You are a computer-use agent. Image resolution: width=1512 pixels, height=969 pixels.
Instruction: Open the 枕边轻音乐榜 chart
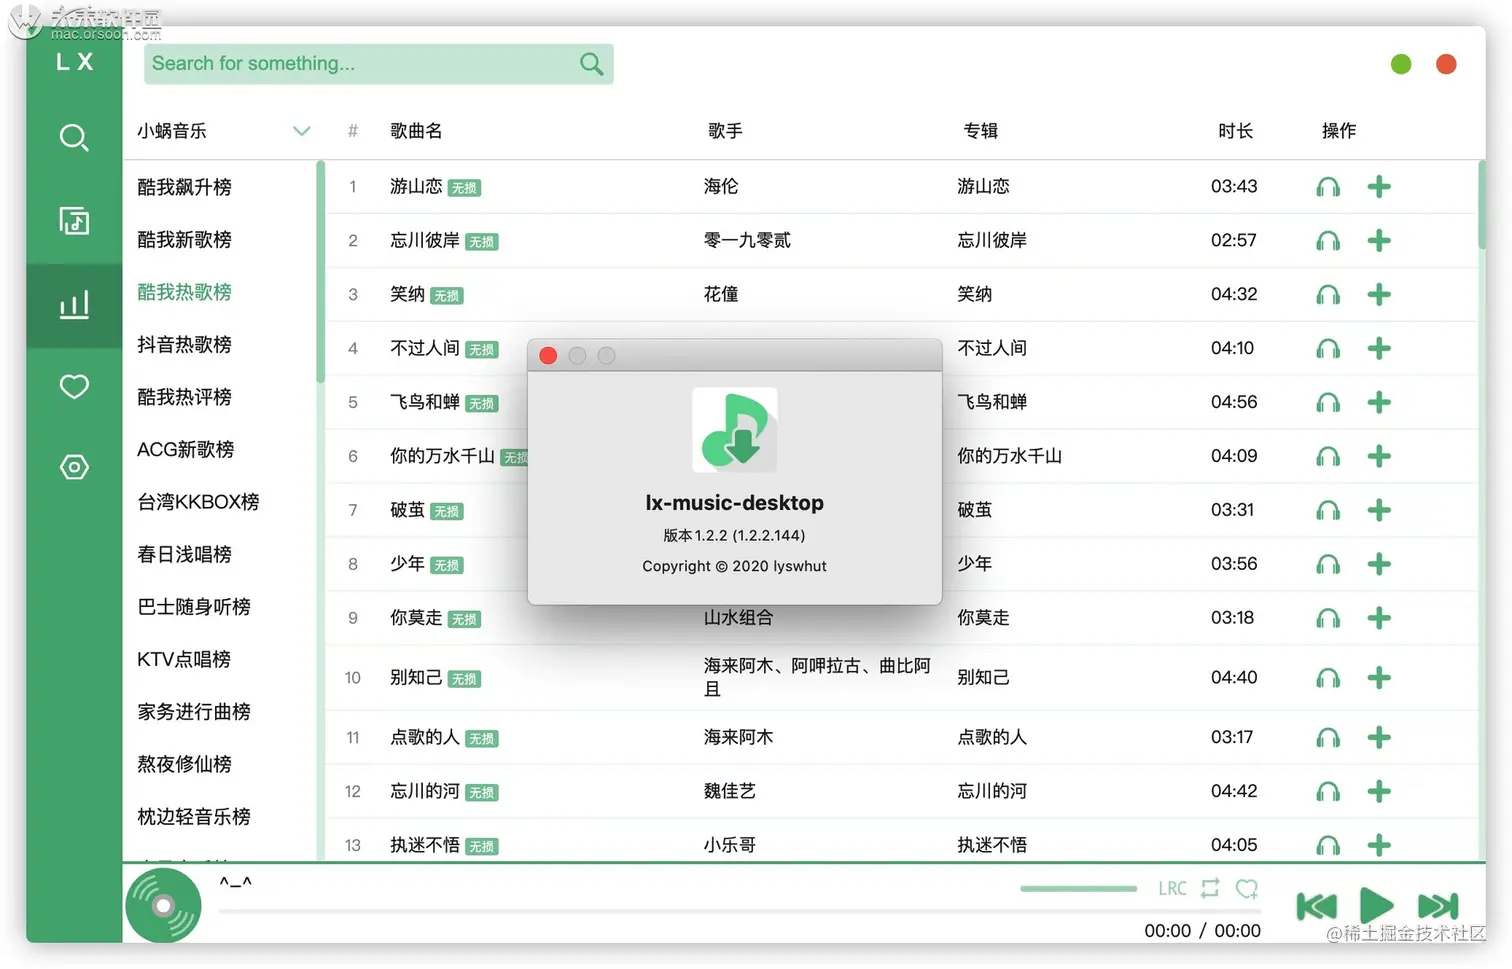pyautogui.click(x=194, y=817)
